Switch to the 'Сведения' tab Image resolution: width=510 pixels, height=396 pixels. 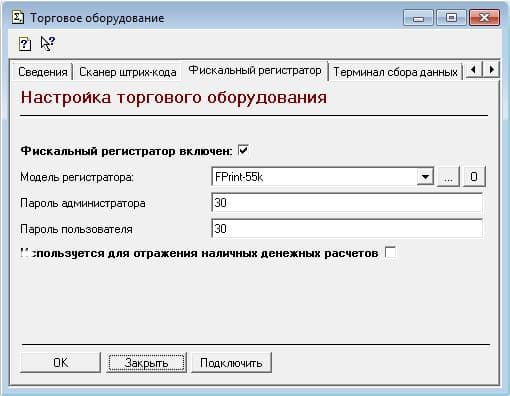(42, 72)
